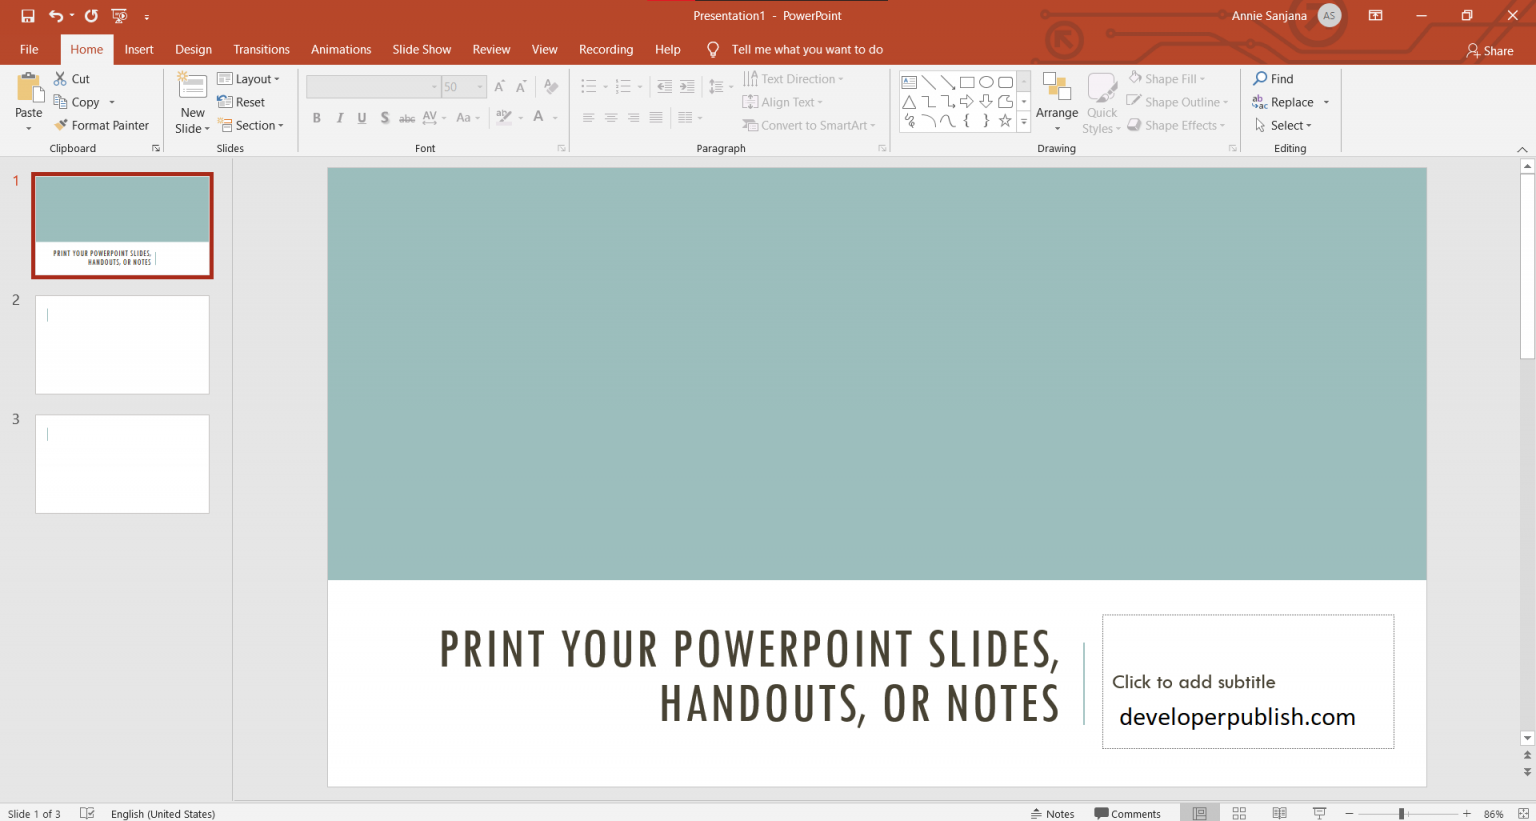Image resolution: width=1536 pixels, height=821 pixels.
Task: Select the Oval shape in Drawing gallery
Action: (x=986, y=81)
